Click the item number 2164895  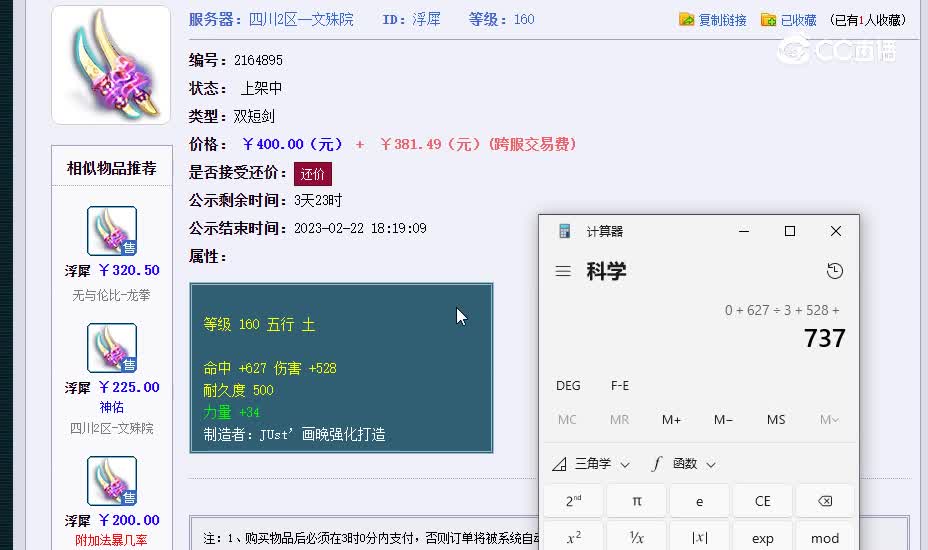[258, 60]
